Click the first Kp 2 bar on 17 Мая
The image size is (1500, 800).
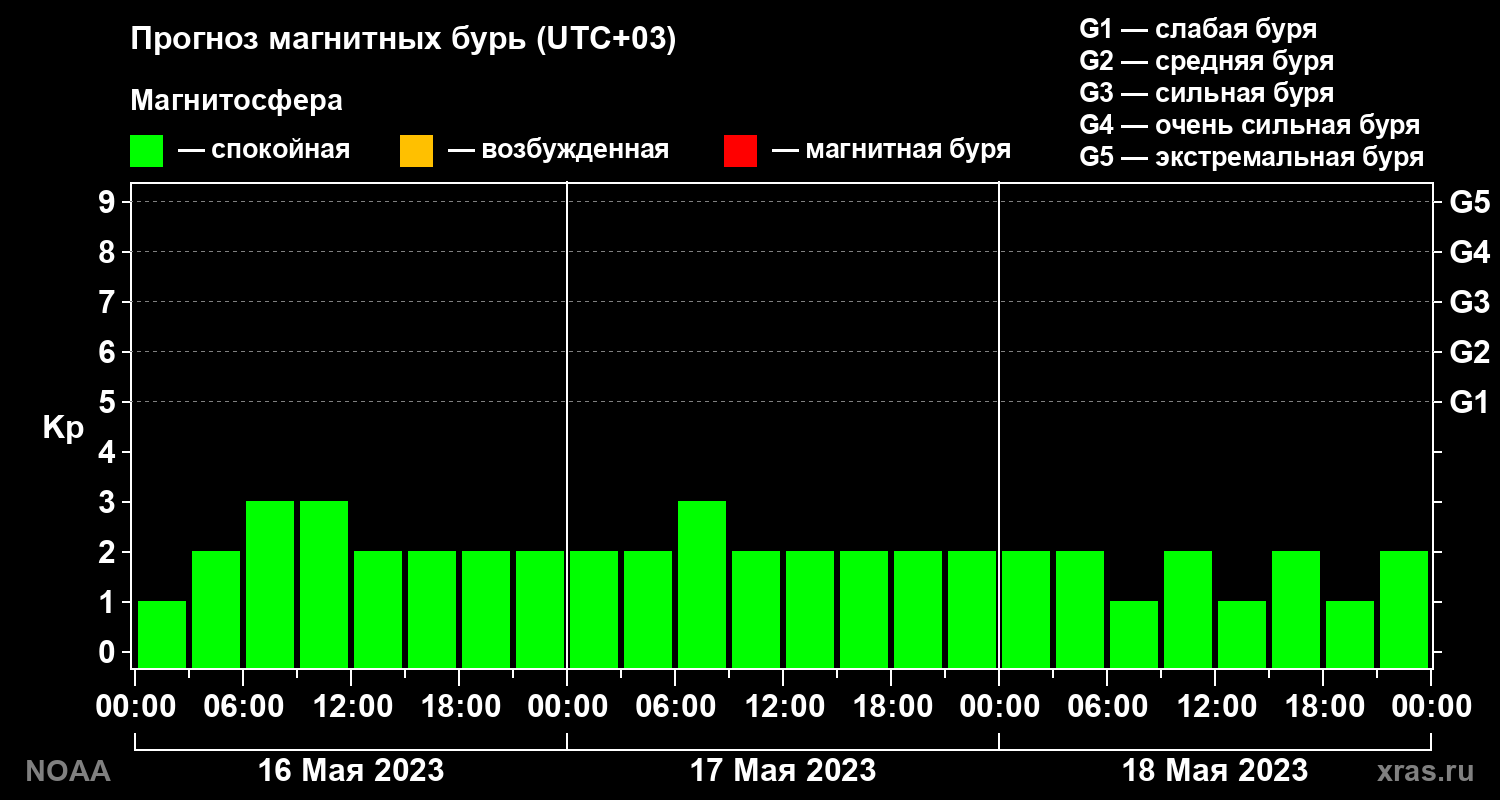(x=594, y=609)
